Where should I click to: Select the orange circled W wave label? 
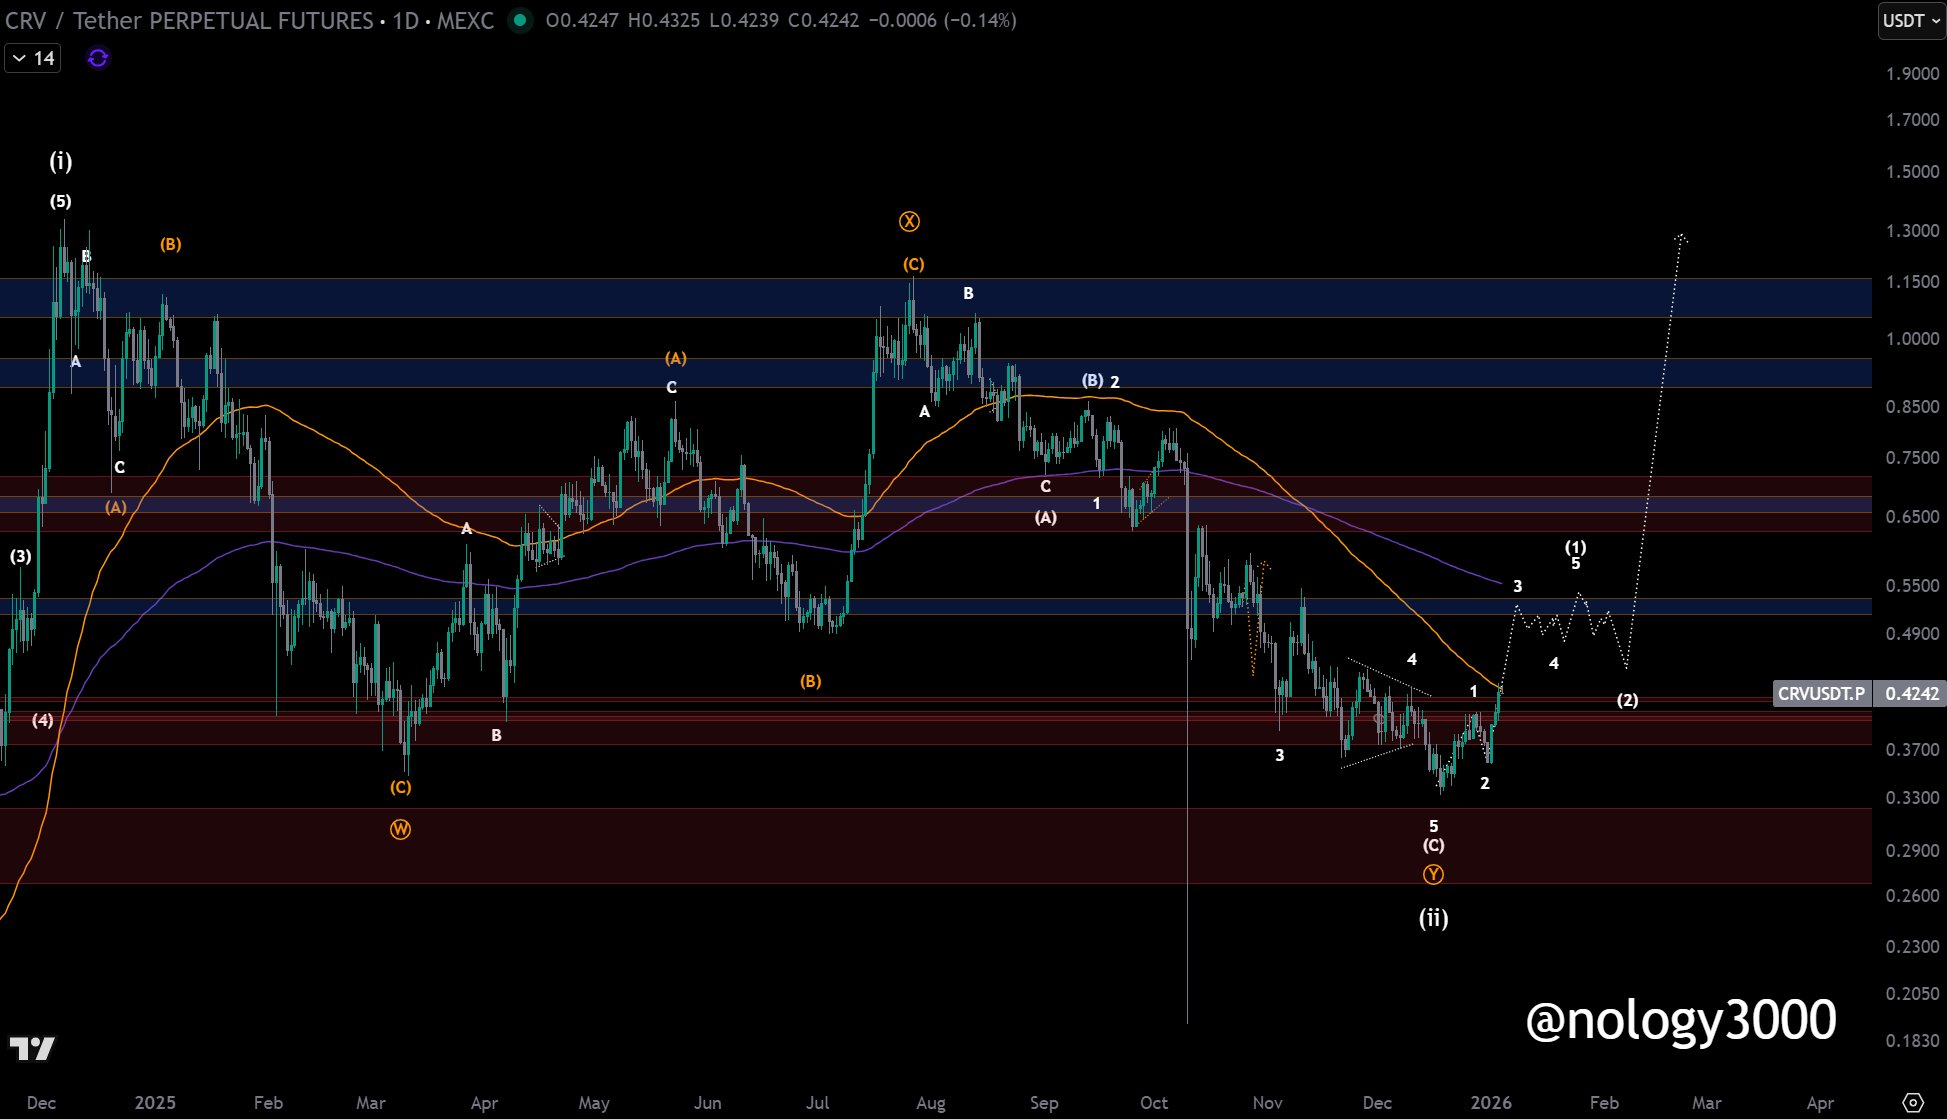400,829
